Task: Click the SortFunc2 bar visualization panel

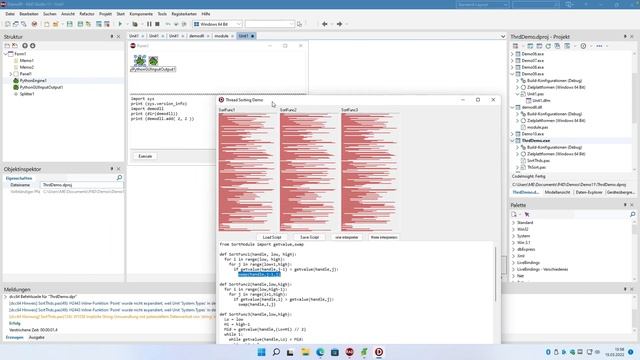Action: [309, 172]
